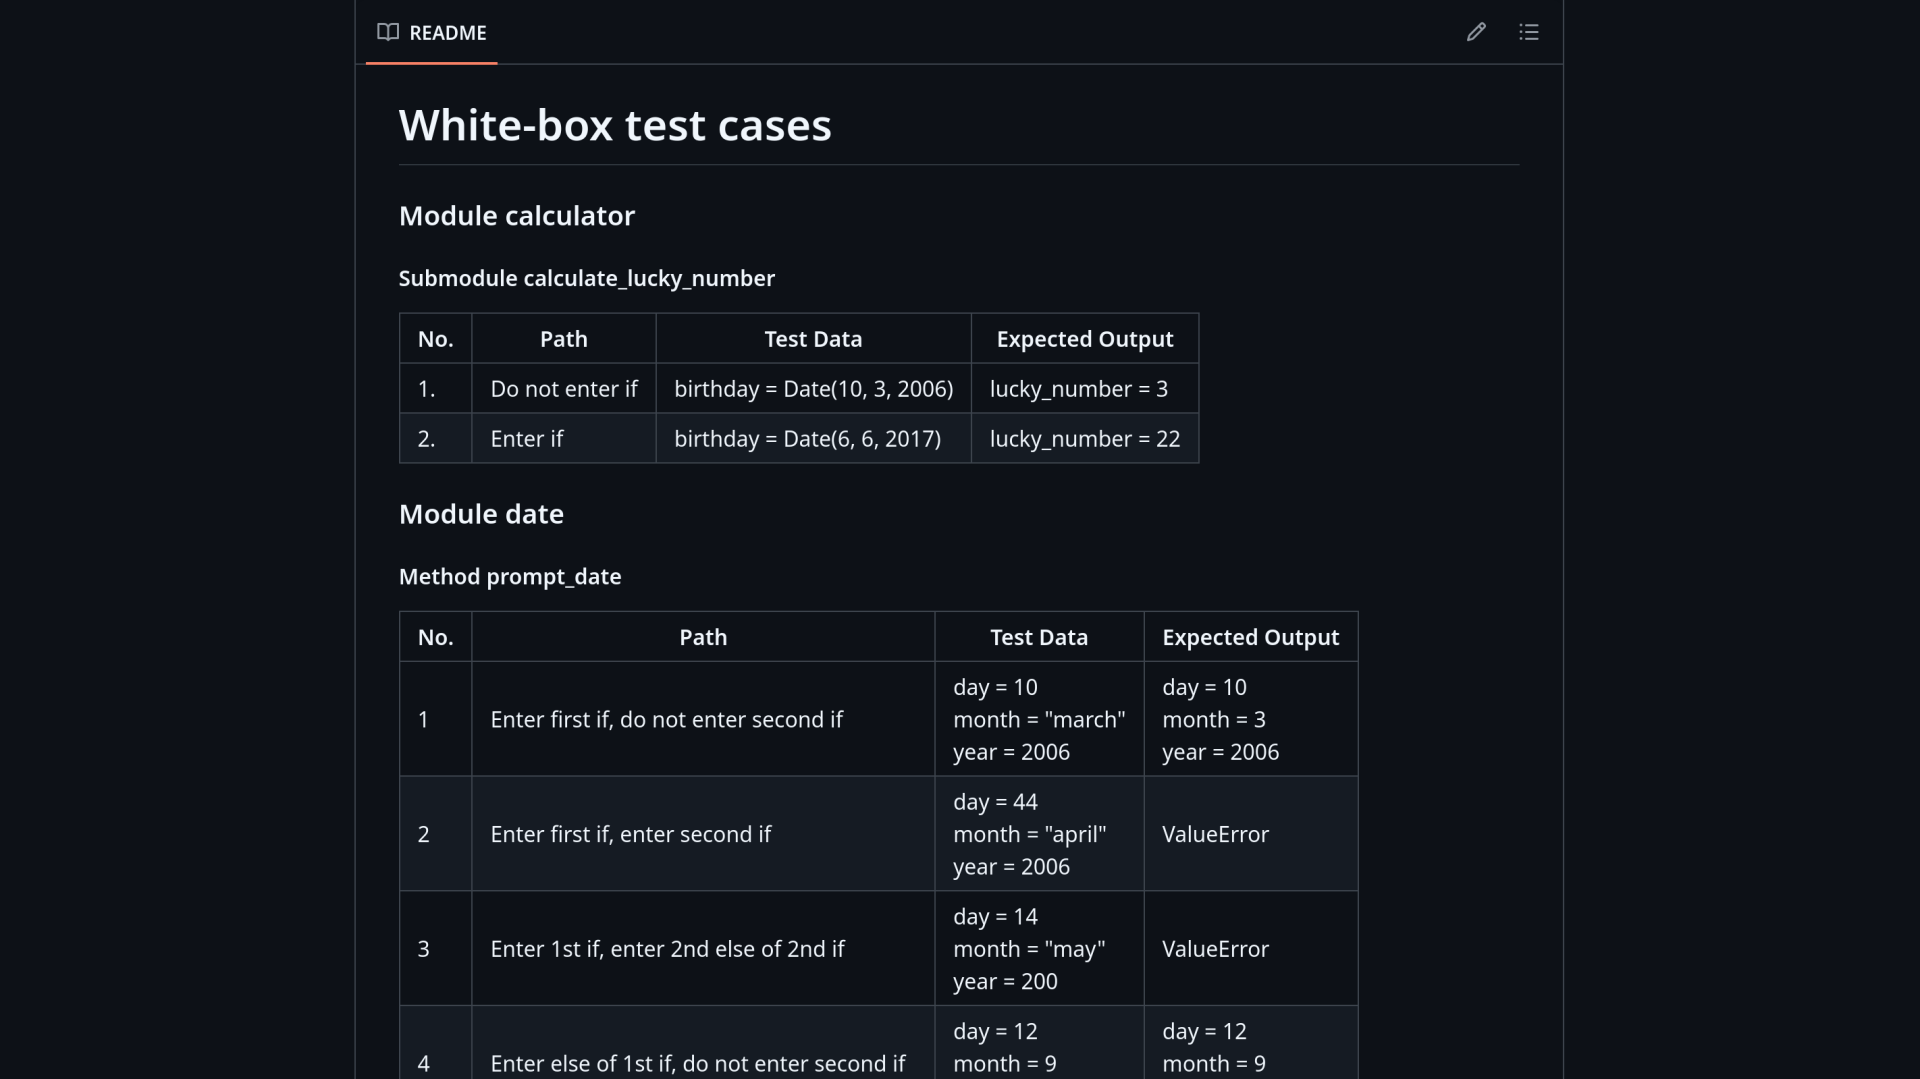This screenshot has height=1079, width=1920.
Task: Click the Module date heading
Action: click(481, 514)
